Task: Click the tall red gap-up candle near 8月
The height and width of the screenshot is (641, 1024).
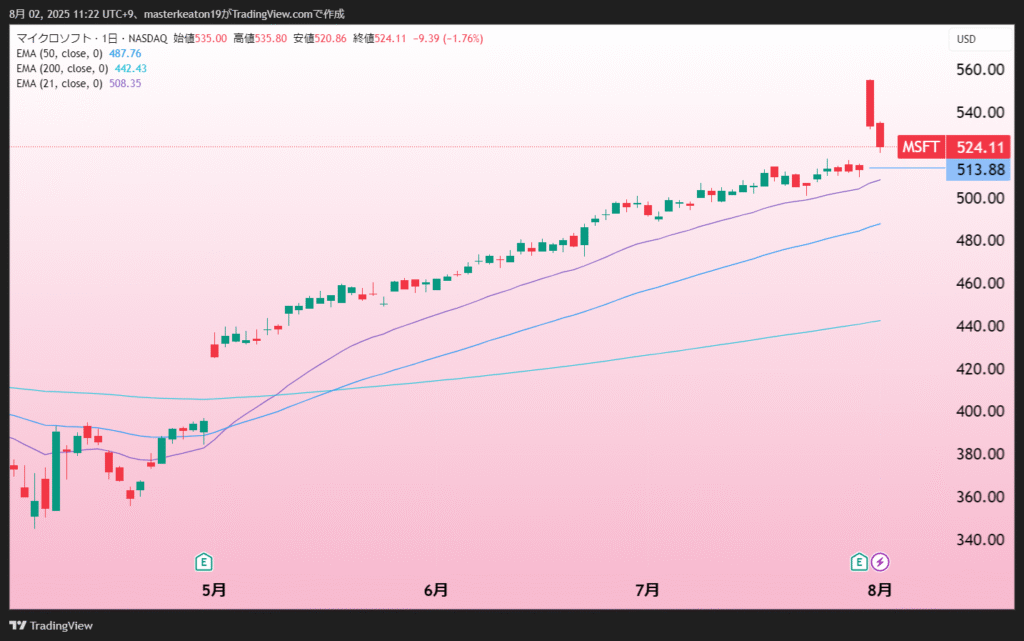Action: coord(870,103)
